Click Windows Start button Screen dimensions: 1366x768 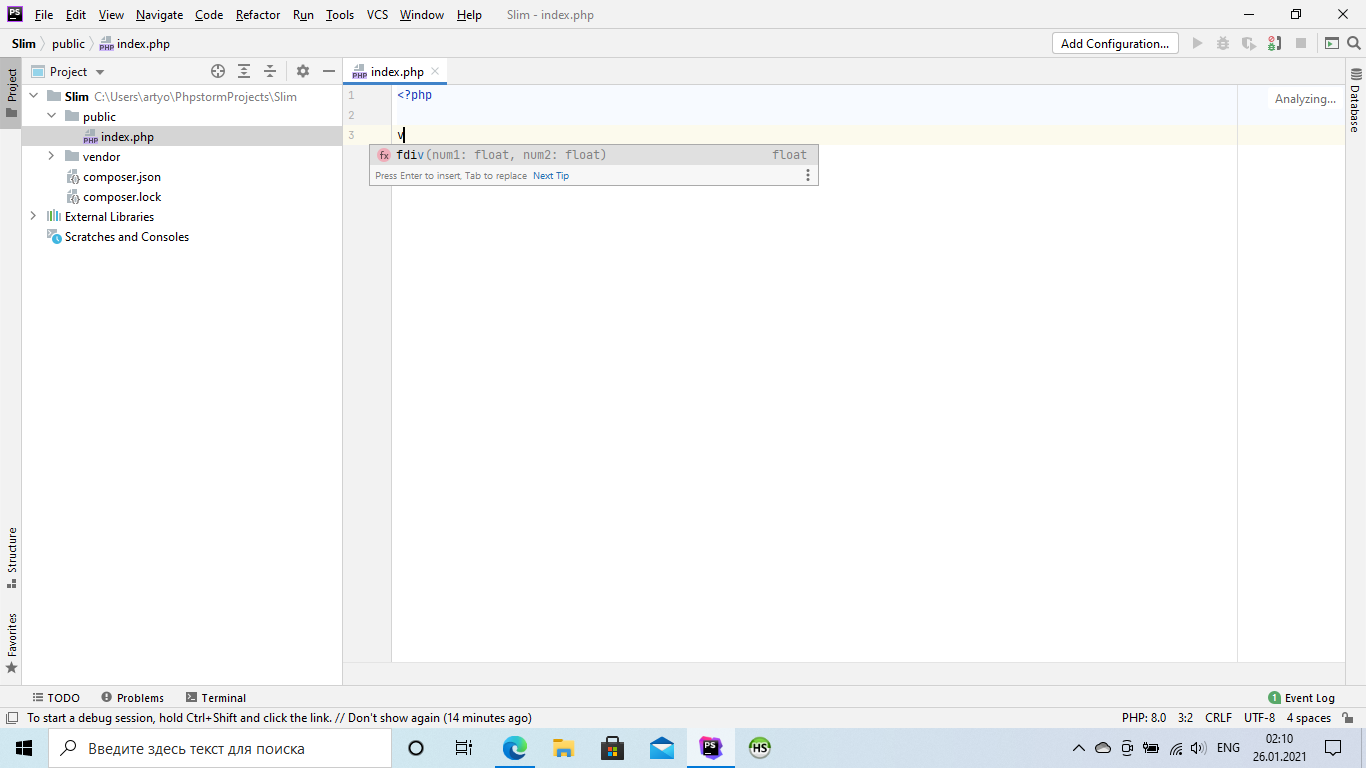24,748
